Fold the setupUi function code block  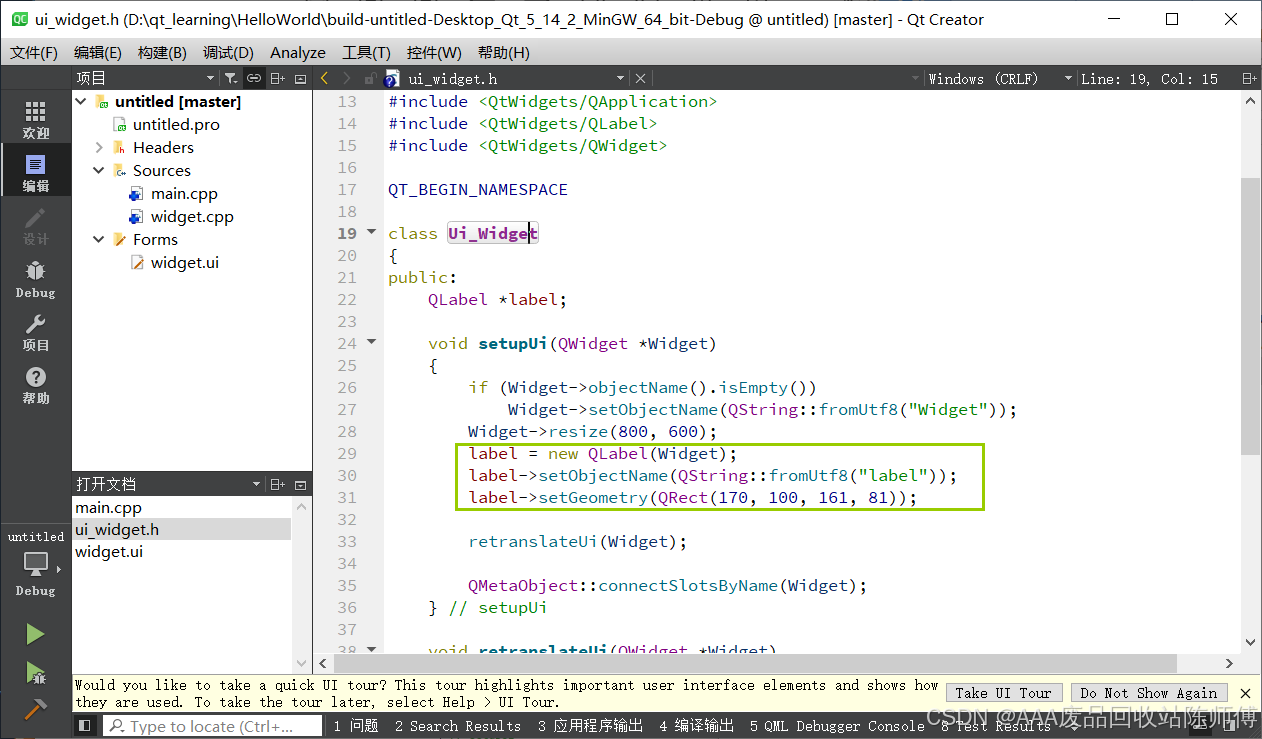tap(372, 343)
